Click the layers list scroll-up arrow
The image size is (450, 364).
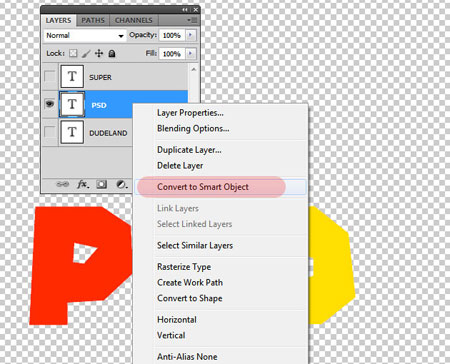(194, 69)
